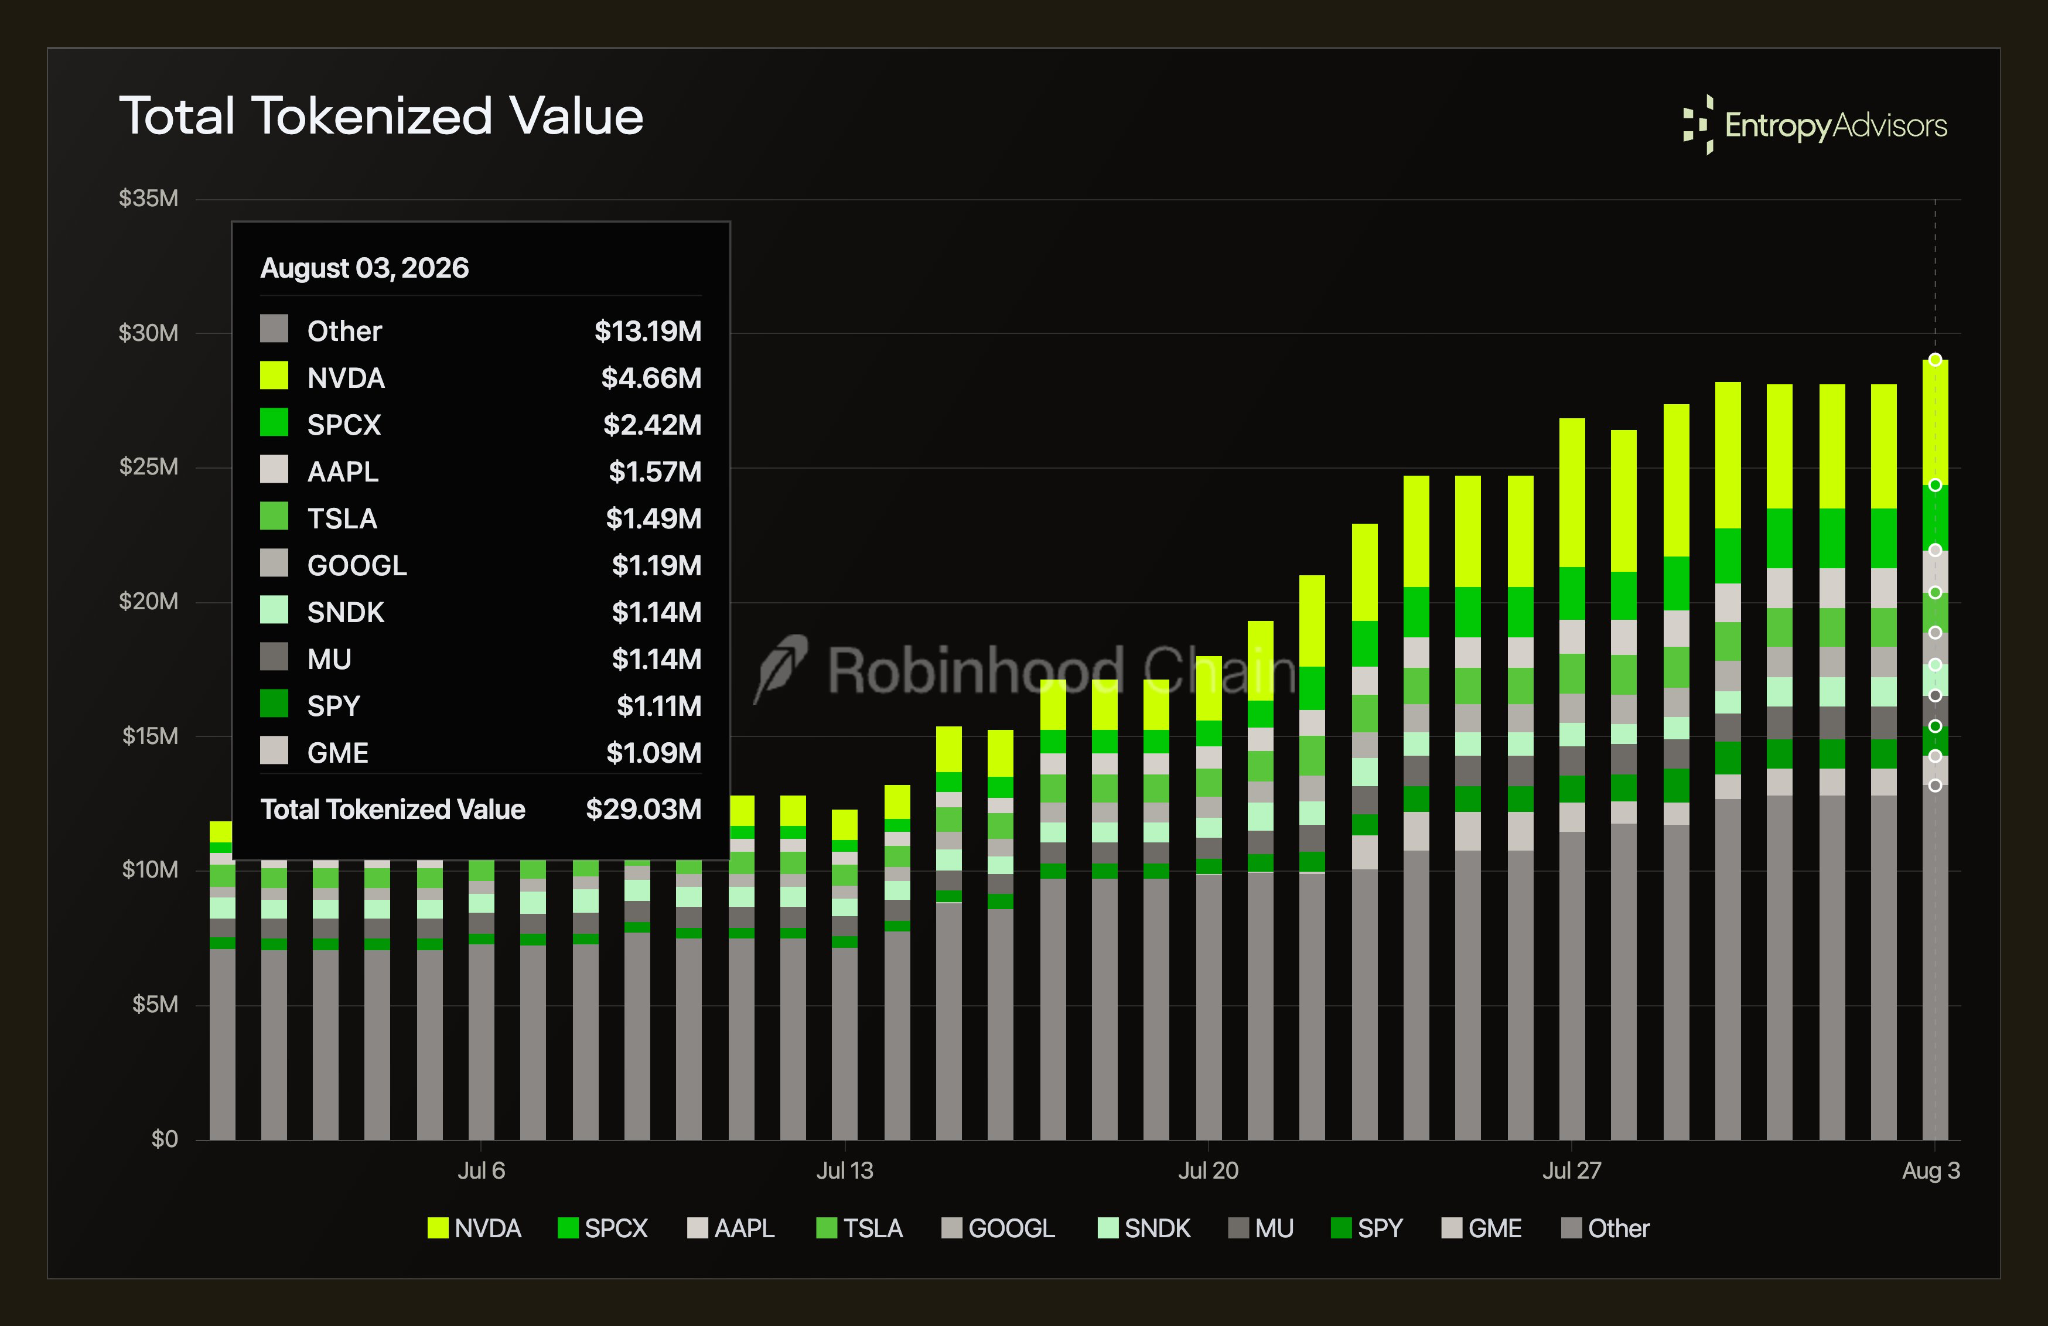
Task: Click the AAPL swatch in the bottom legend
Action: (x=698, y=1228)
